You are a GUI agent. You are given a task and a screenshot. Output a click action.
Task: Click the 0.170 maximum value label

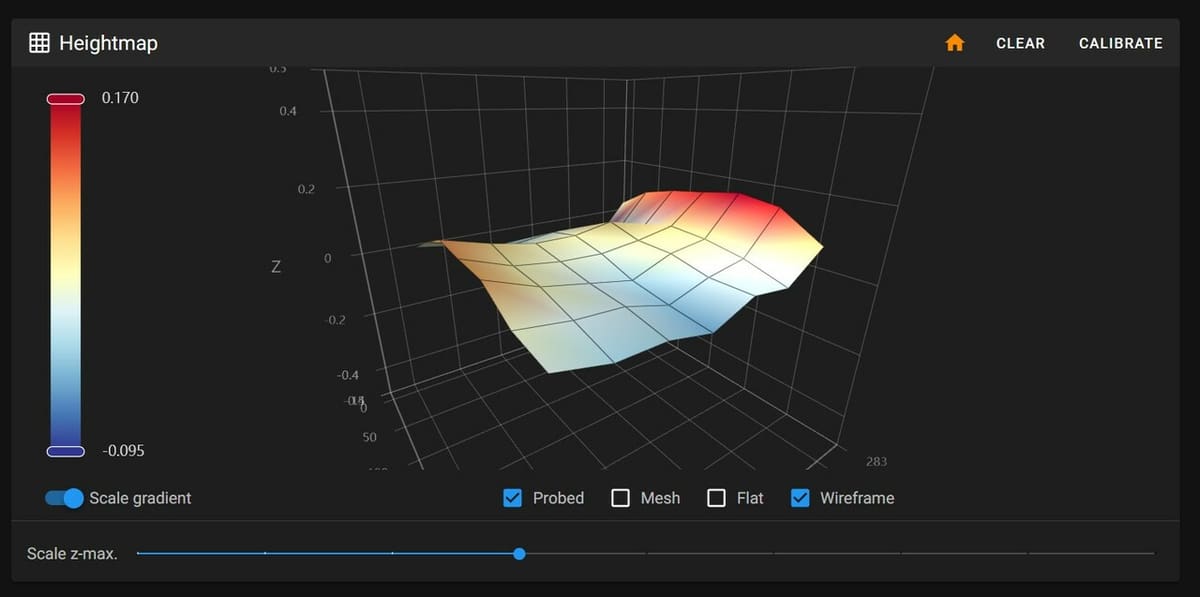[120, 98]
